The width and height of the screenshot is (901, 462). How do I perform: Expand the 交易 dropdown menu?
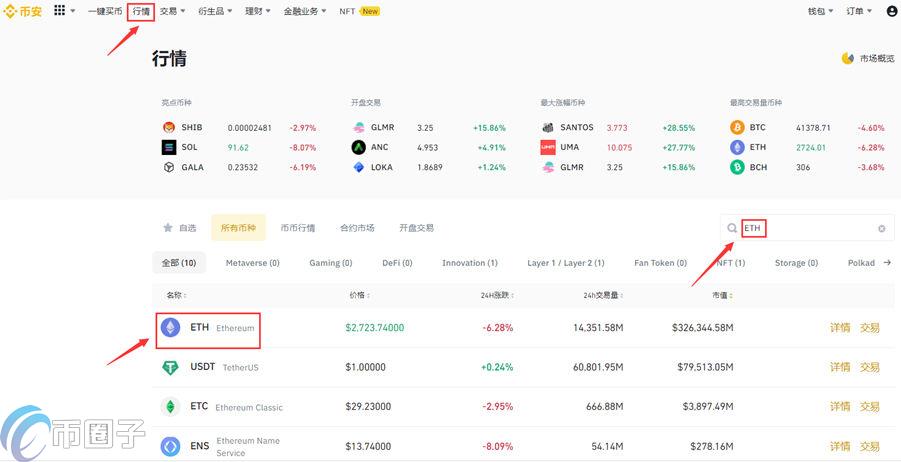coord(172,11)
